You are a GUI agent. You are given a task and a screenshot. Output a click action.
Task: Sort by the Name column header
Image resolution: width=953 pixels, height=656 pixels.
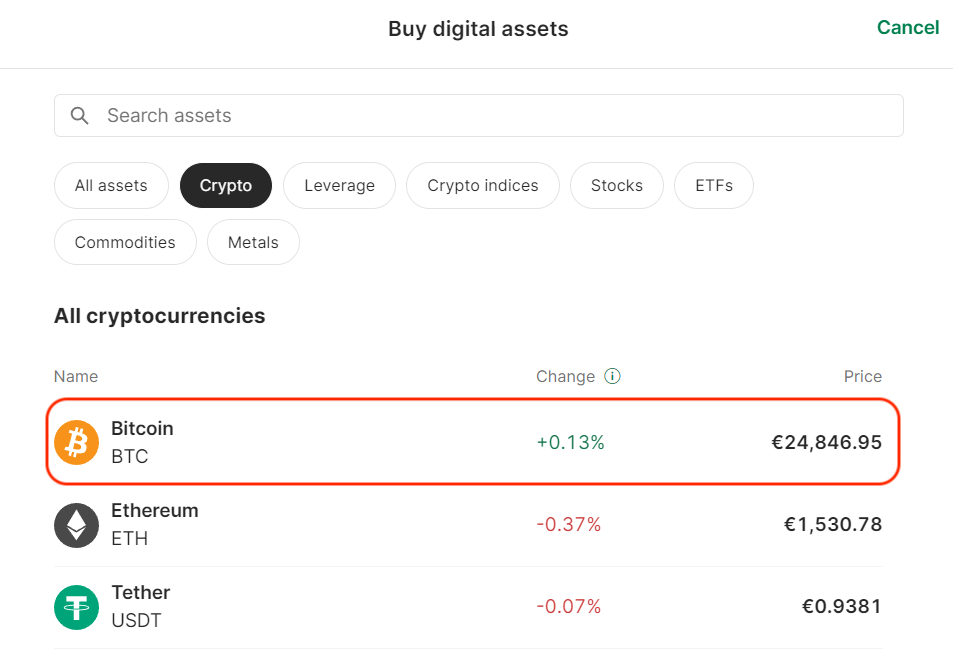76,377
